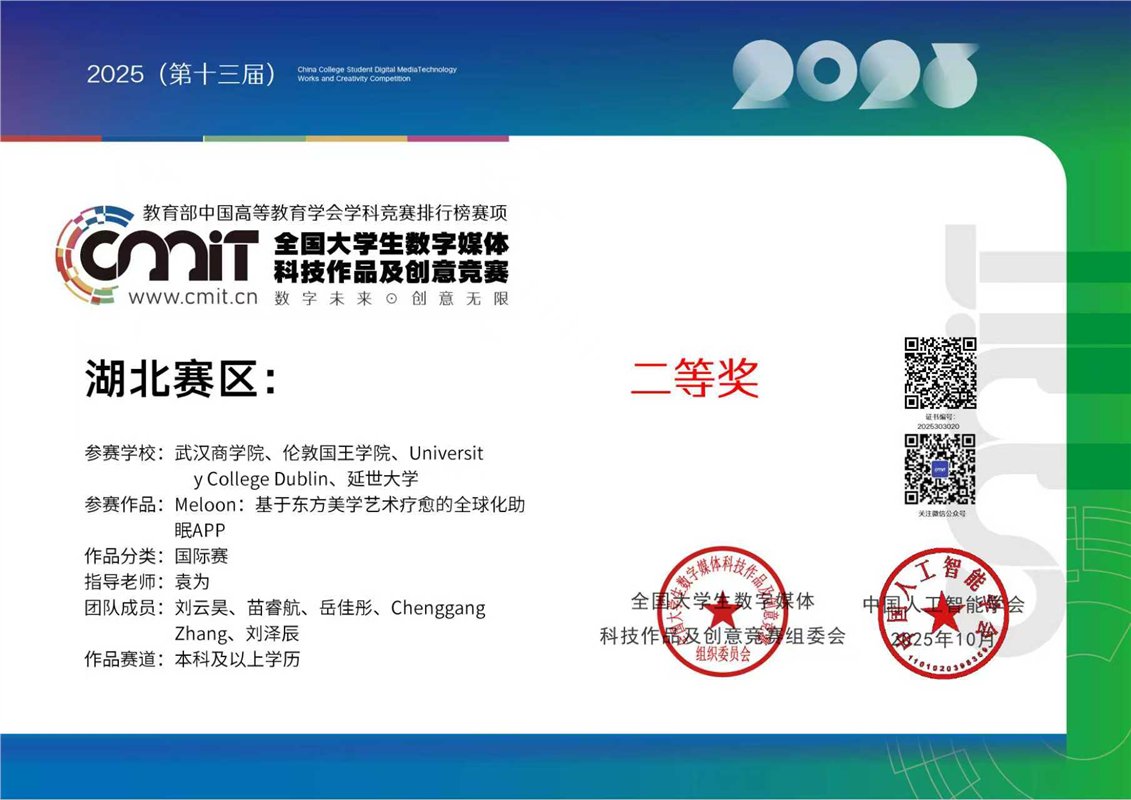The height and width of the screenshot is (800, 1131).
Task: Click the signature line 科技作品及创意竞赛组委会
Action: pyautogui.click(x=722, y=636)
